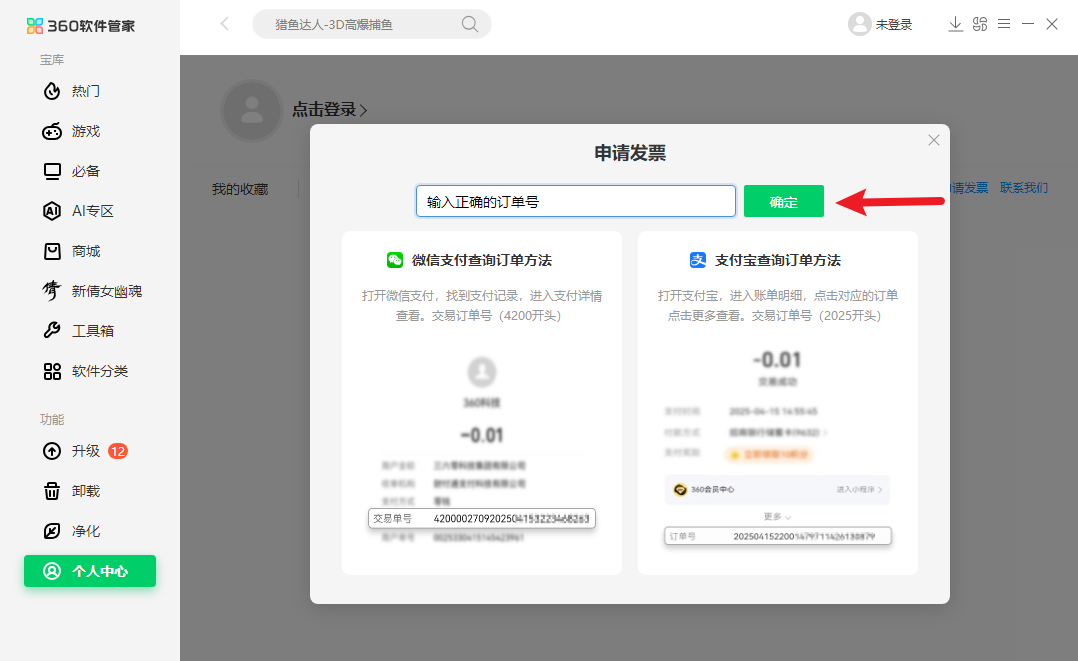Screen dimensions: 1078x661
Task: Click the Alipay icon
Action: tap(698, 260)
